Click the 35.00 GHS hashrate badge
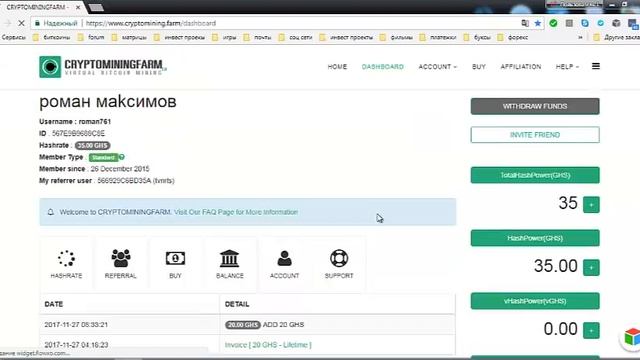Viewport: 640px width, 360px height. pos(92,145)
